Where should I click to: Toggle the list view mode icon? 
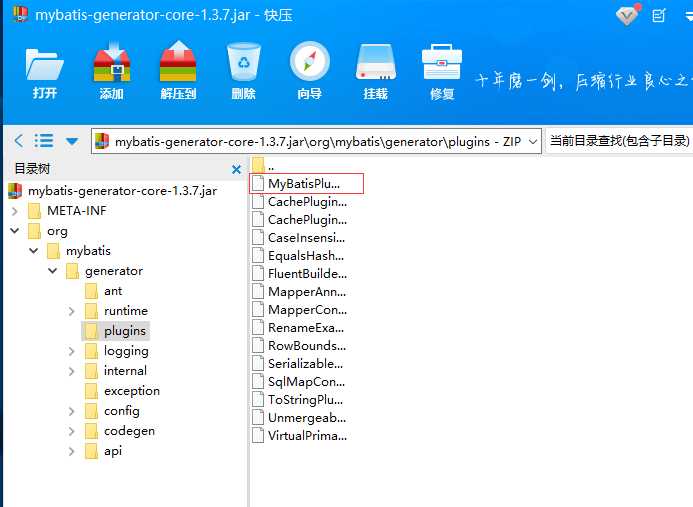44,141
